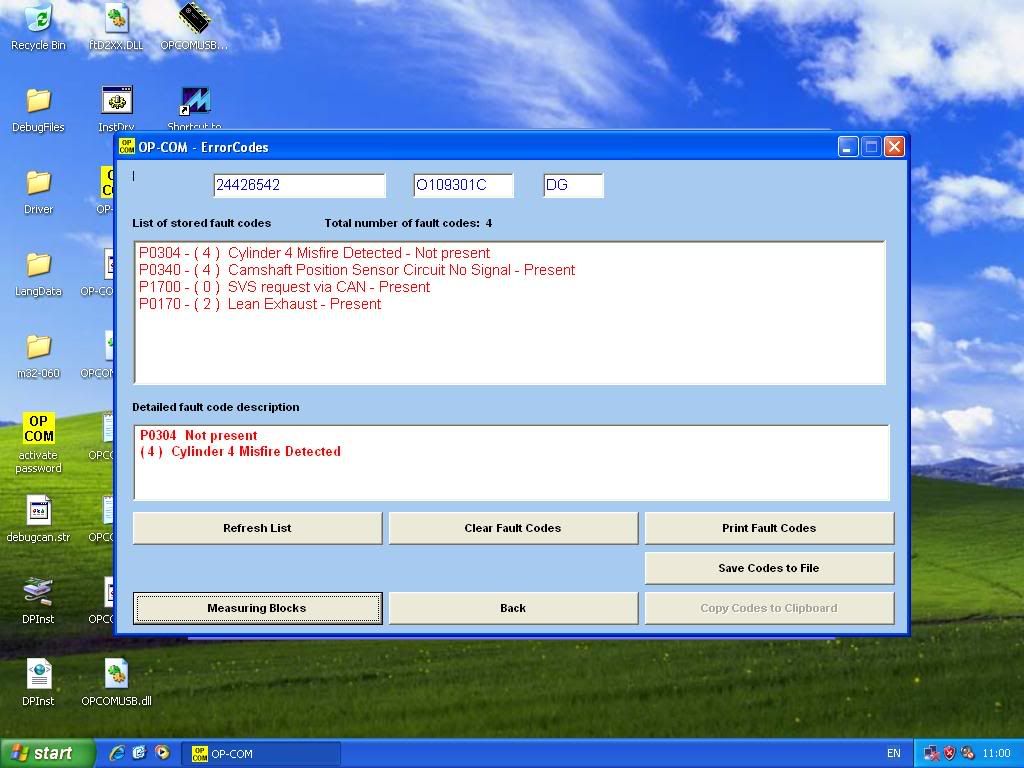
Task: Select fault code P1700 SVS request via CAN
Action: [x=284, y=287]
